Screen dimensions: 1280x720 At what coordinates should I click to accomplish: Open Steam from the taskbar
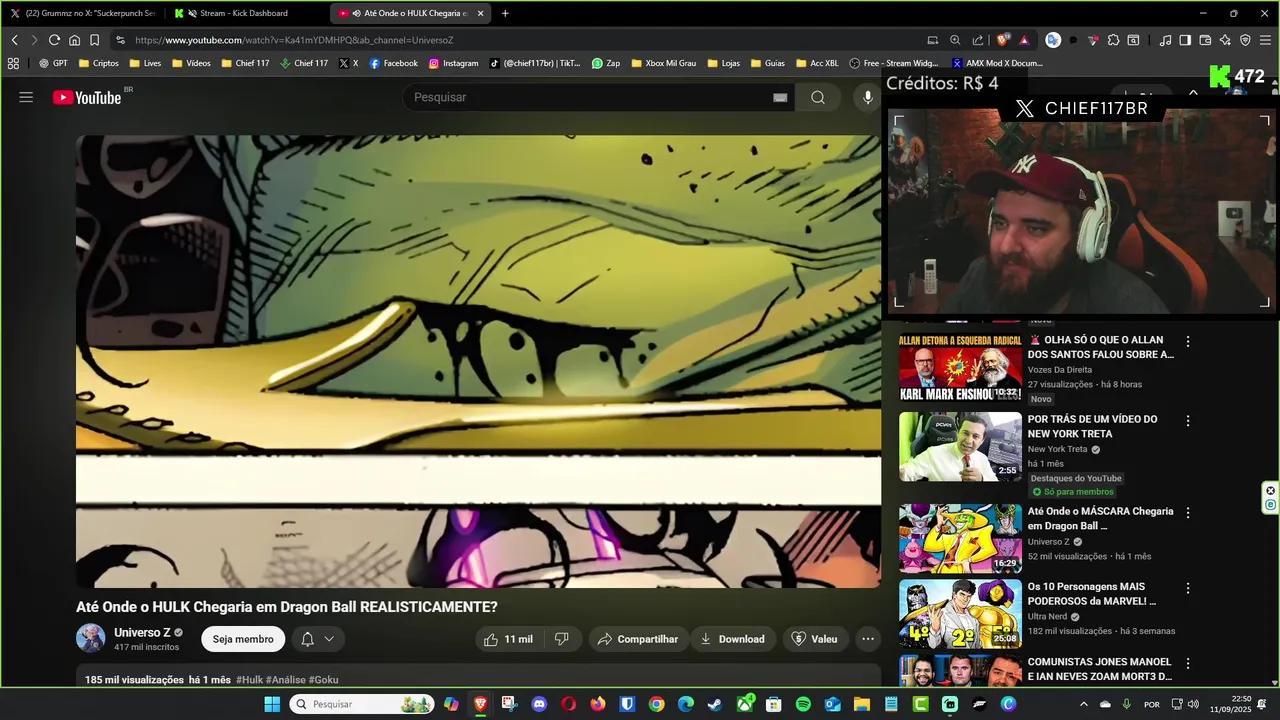point(714,704)
